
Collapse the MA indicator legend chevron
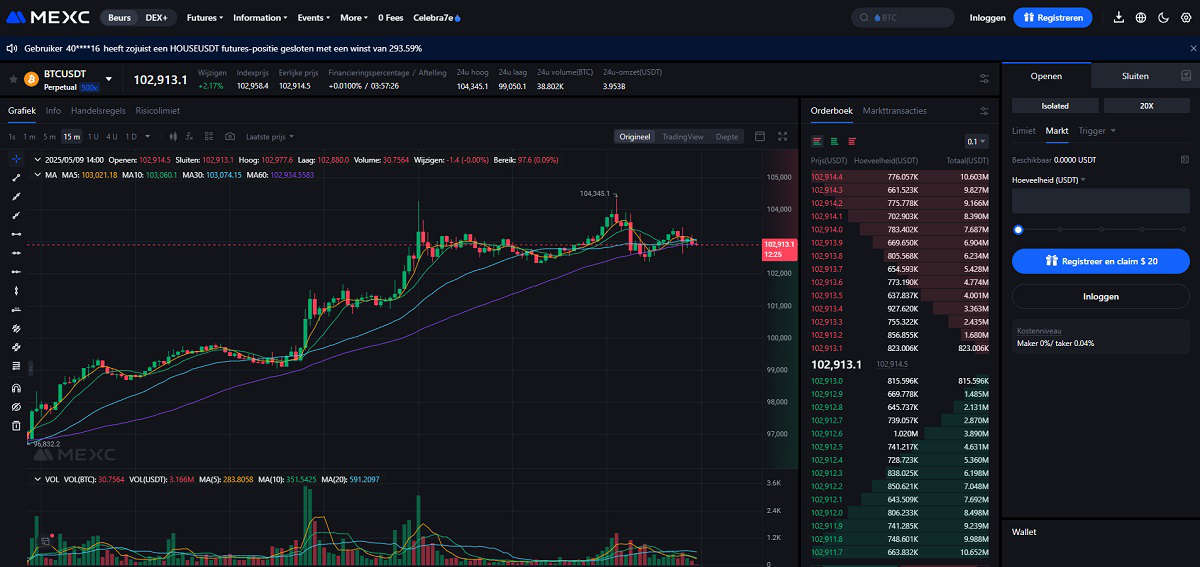point(37,175)
